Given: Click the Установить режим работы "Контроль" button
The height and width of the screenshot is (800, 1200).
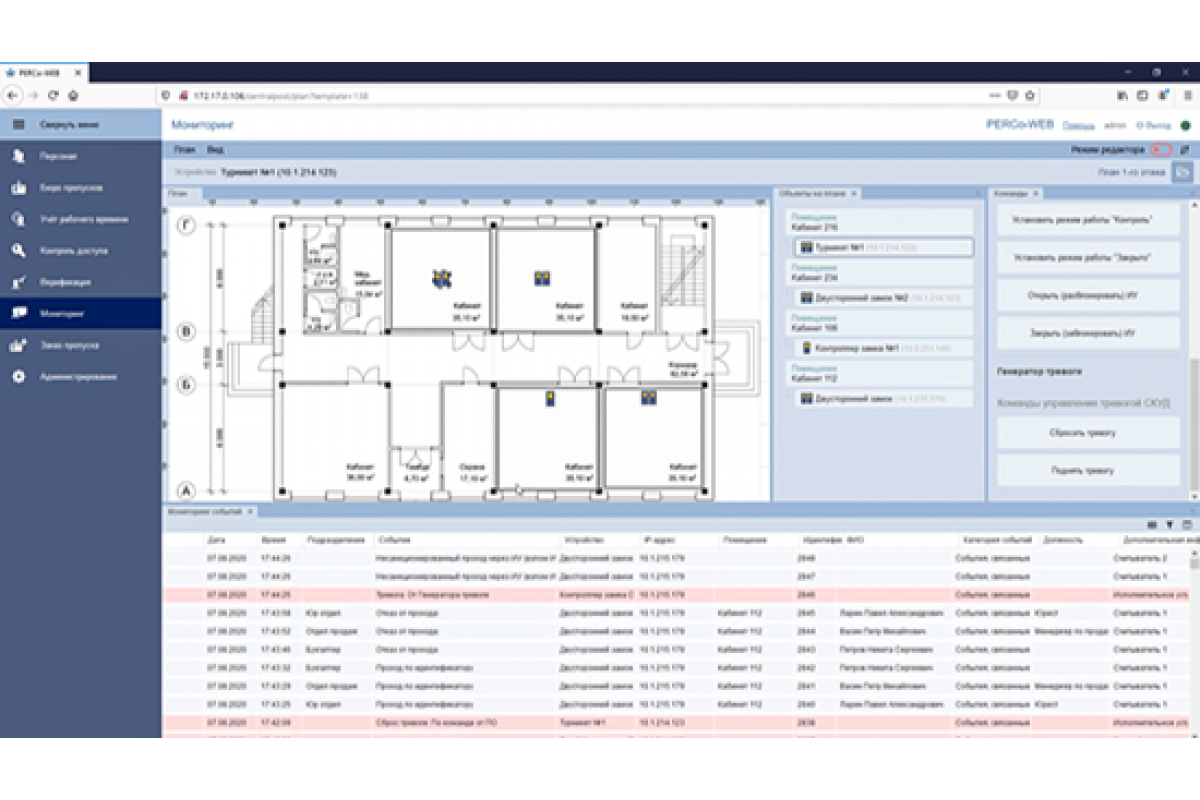Looking at the screenshot, I should tap(1088, 221).
